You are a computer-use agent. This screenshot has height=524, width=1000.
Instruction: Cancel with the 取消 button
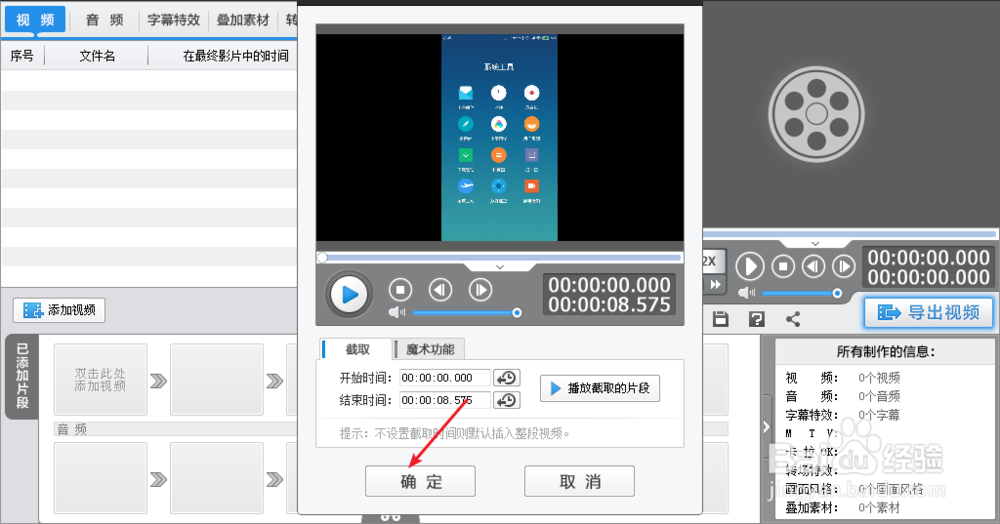(579, 481)
